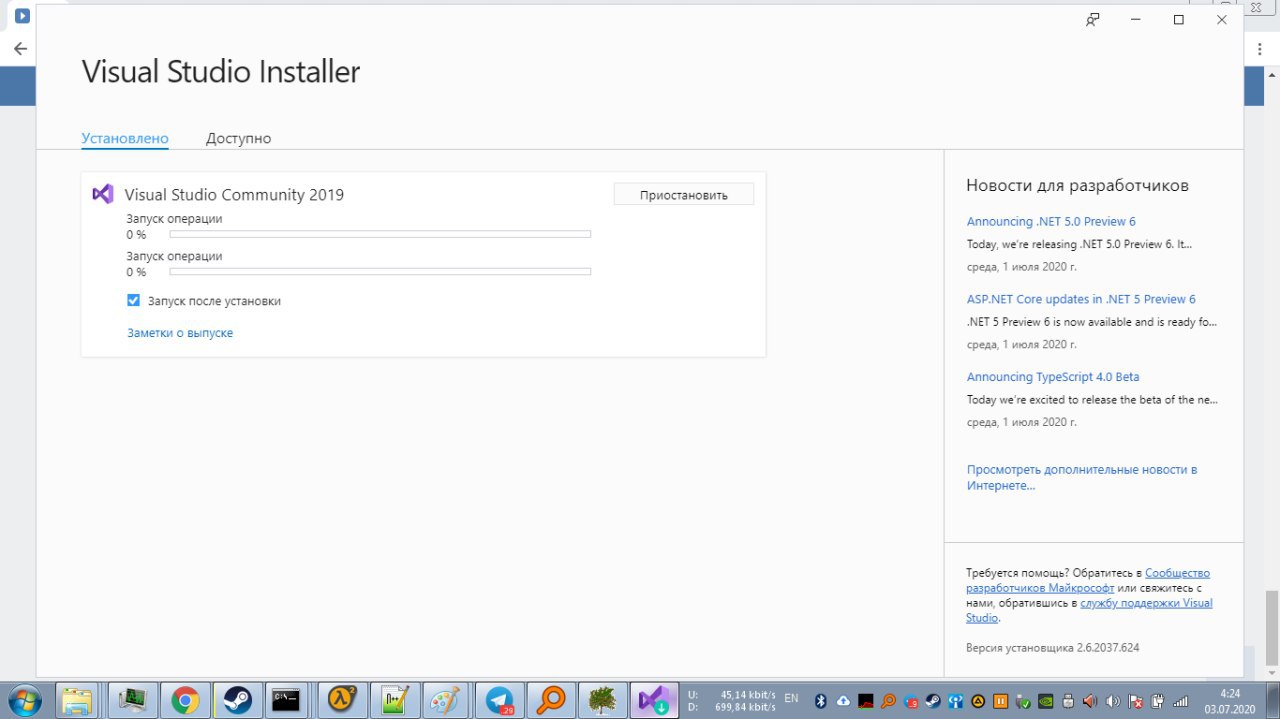The height and width of the screenshot is (719, 1280).
Task: Open the Notepad++ taskbar icon
Action: click(x=394, y=700)
